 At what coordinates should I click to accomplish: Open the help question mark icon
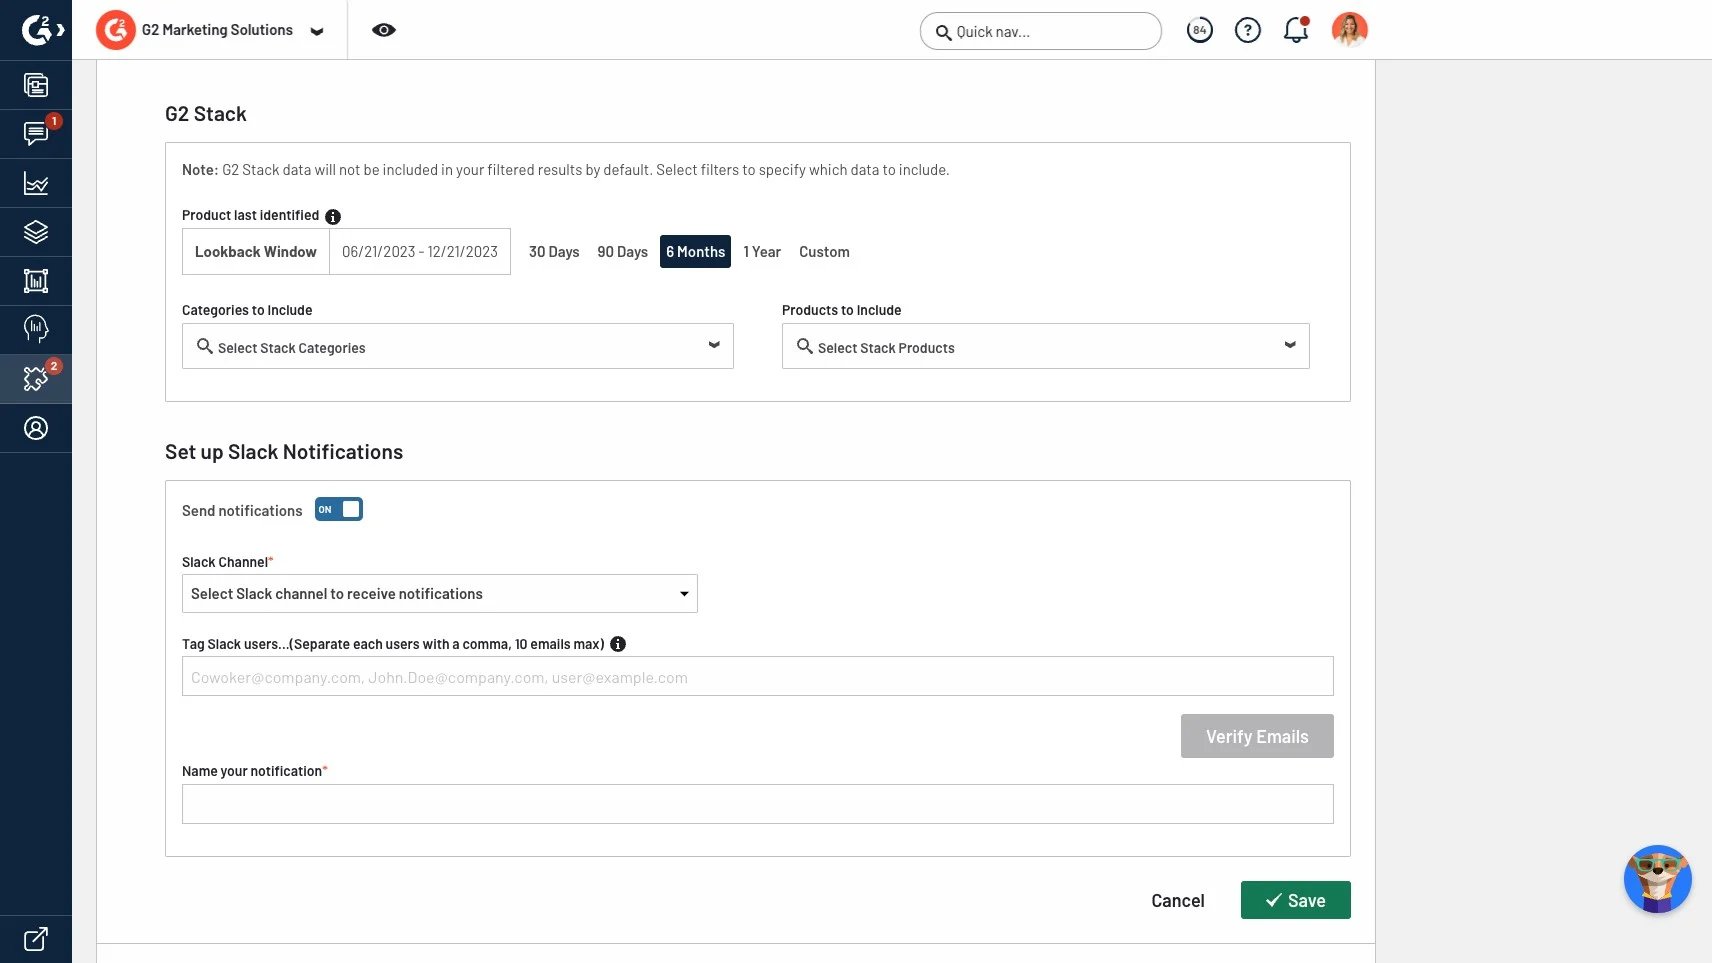coord(1248,30)
